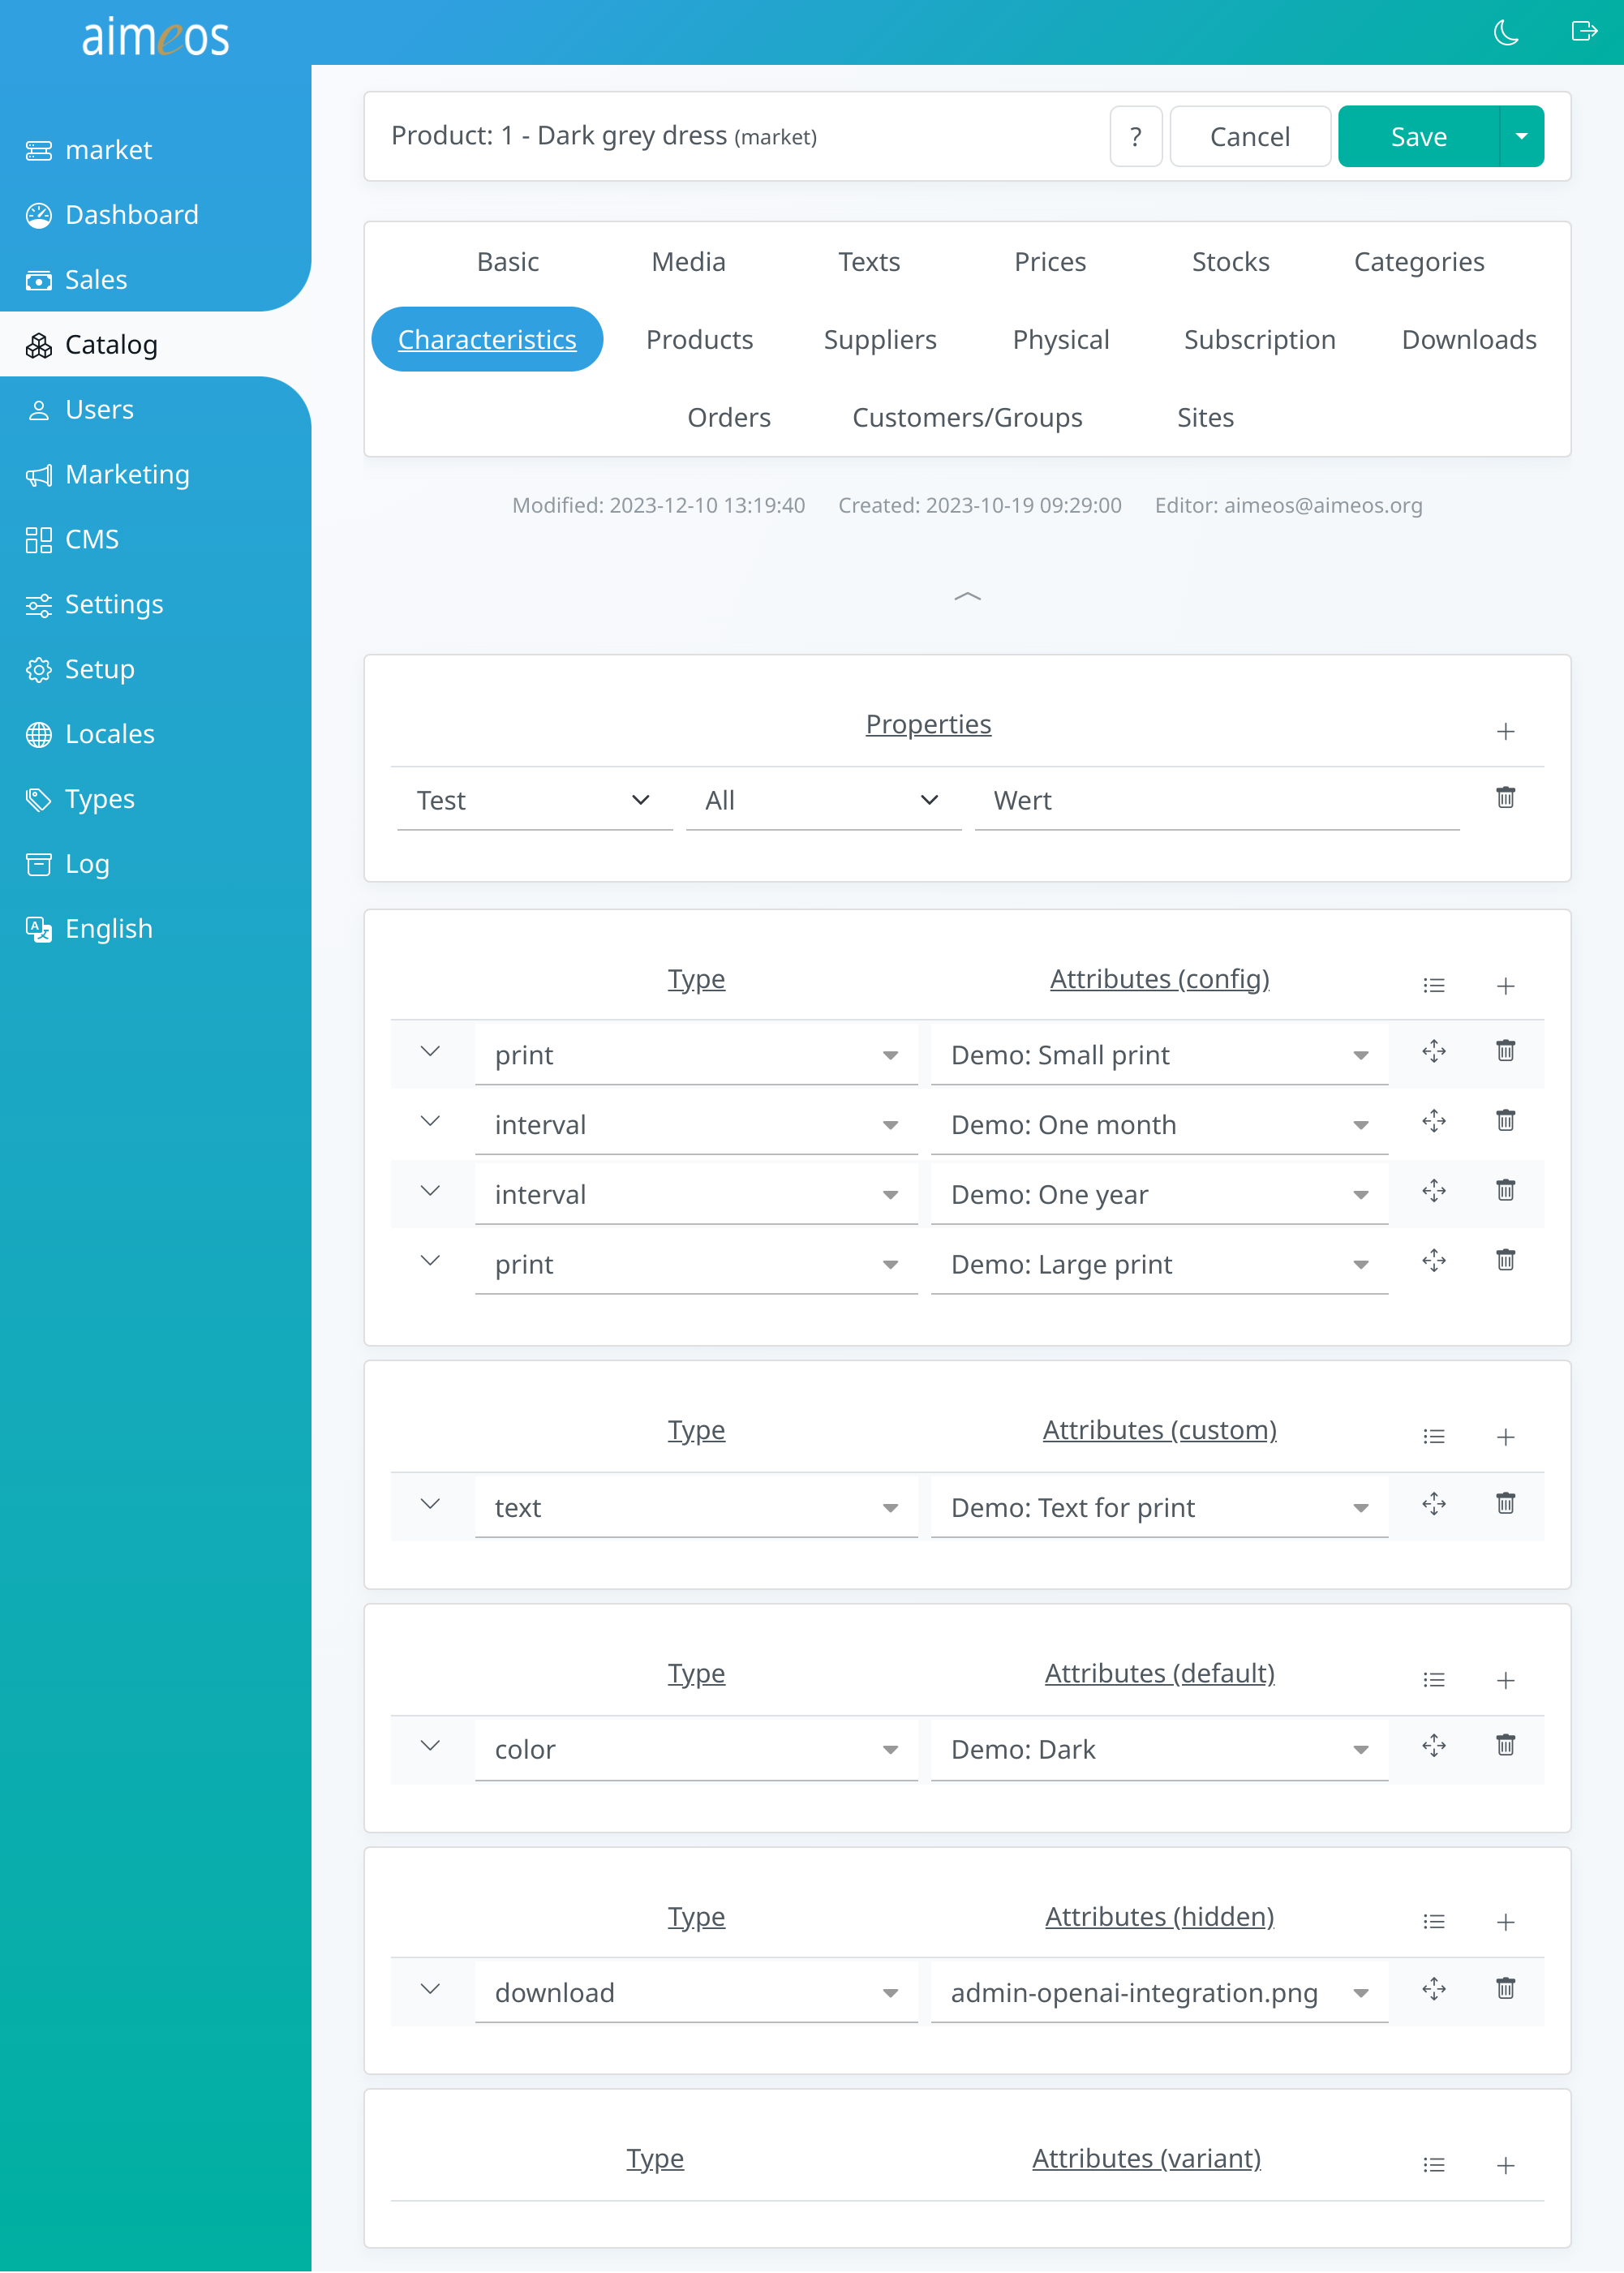Open the Types sidebar entry
Screen dimensions: 1624x2273
click(155, 798)
